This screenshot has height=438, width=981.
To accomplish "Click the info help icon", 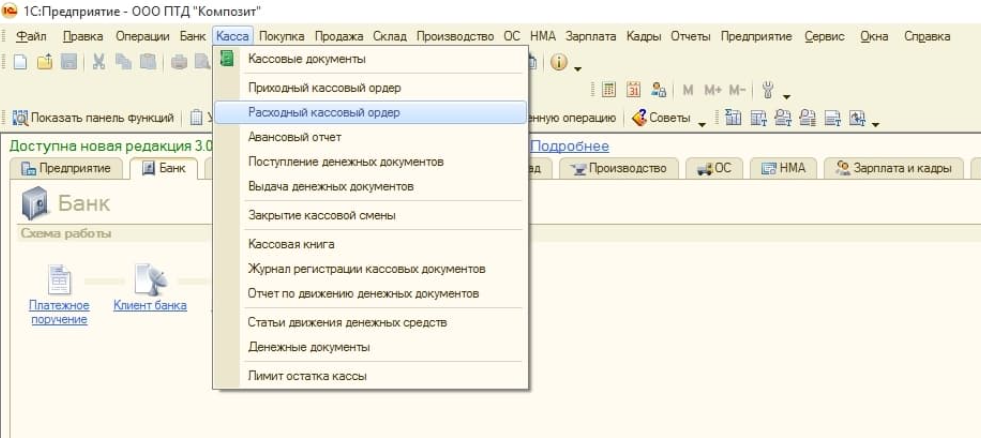I will (558, 62).
